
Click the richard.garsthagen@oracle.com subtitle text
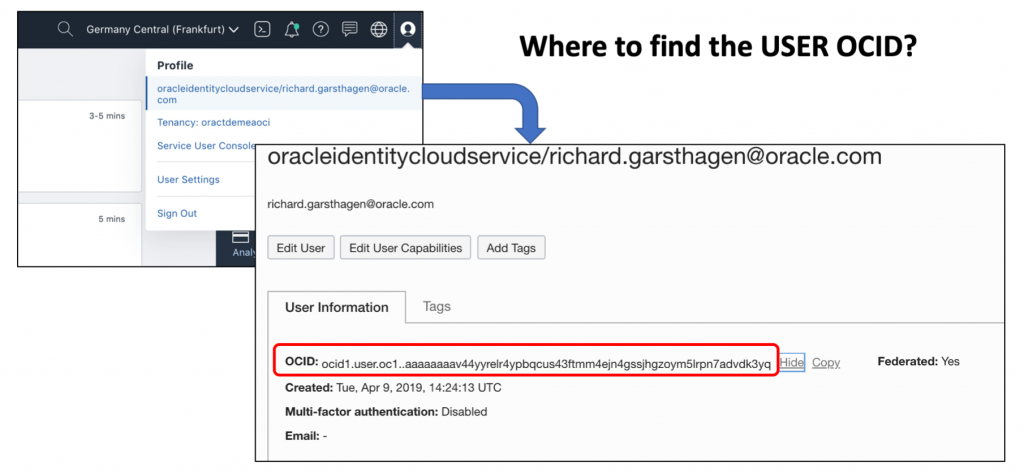[x=351, y=204]
